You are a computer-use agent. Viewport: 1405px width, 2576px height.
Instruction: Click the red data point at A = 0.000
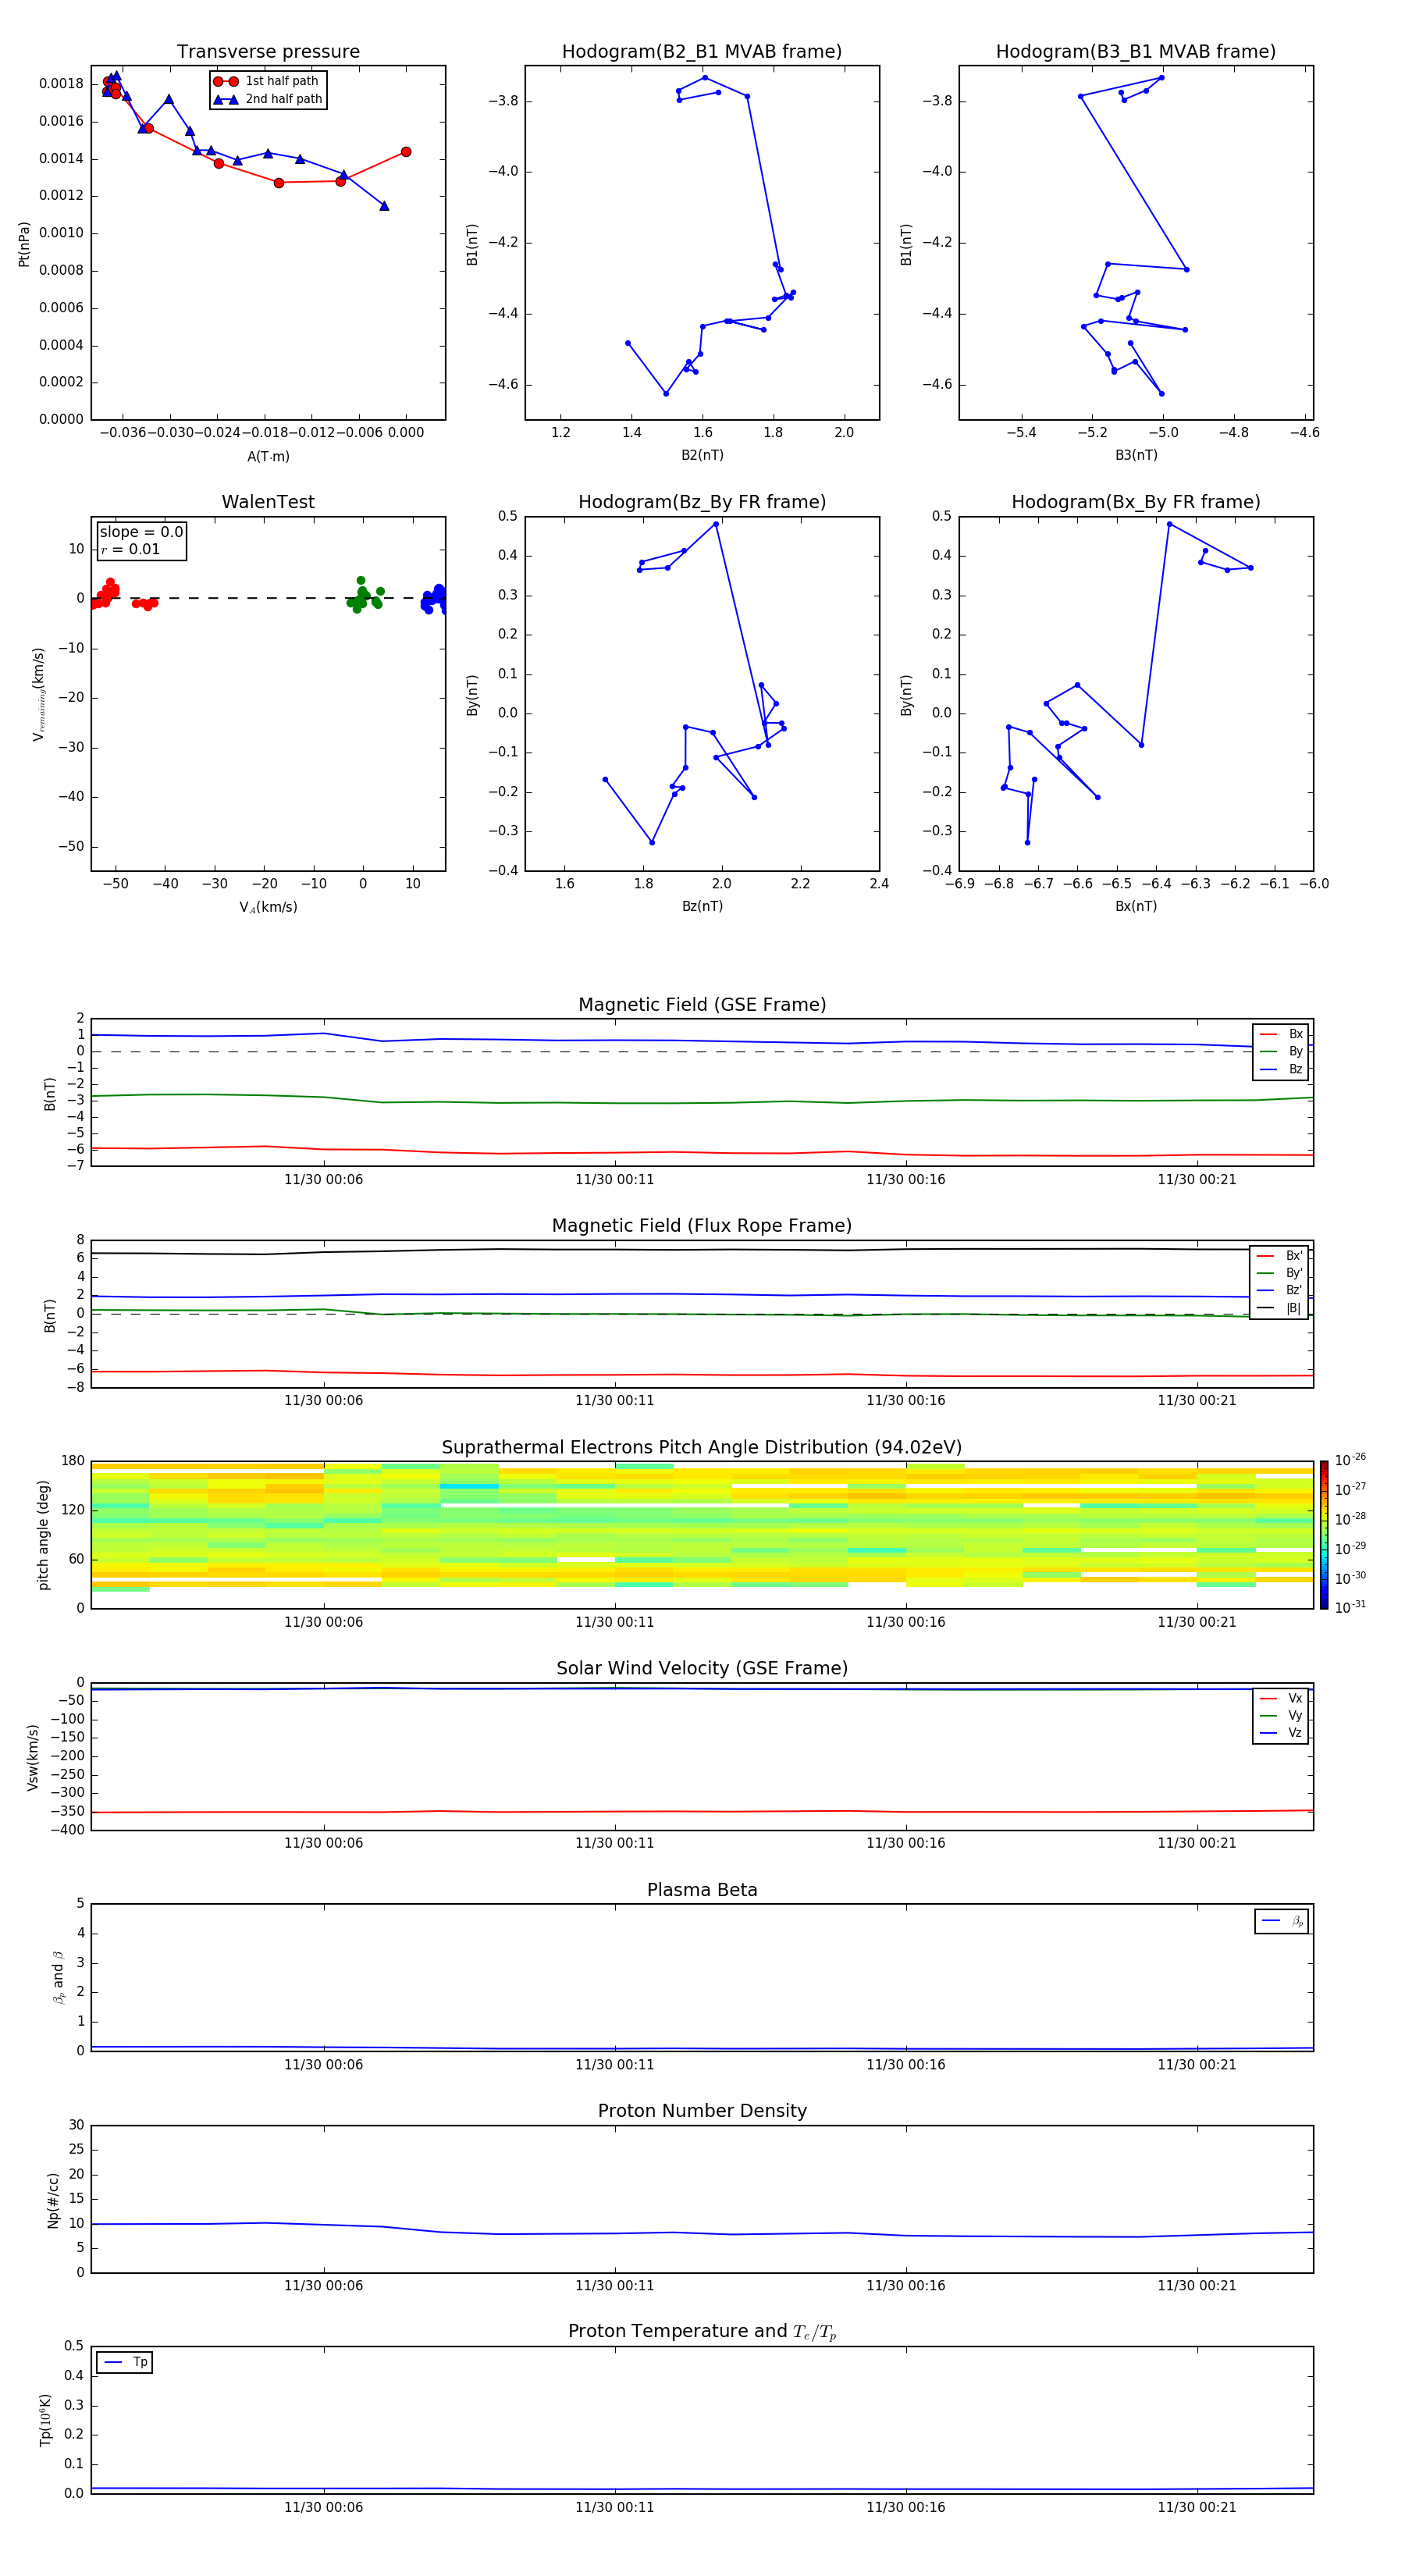pos(406,152)
